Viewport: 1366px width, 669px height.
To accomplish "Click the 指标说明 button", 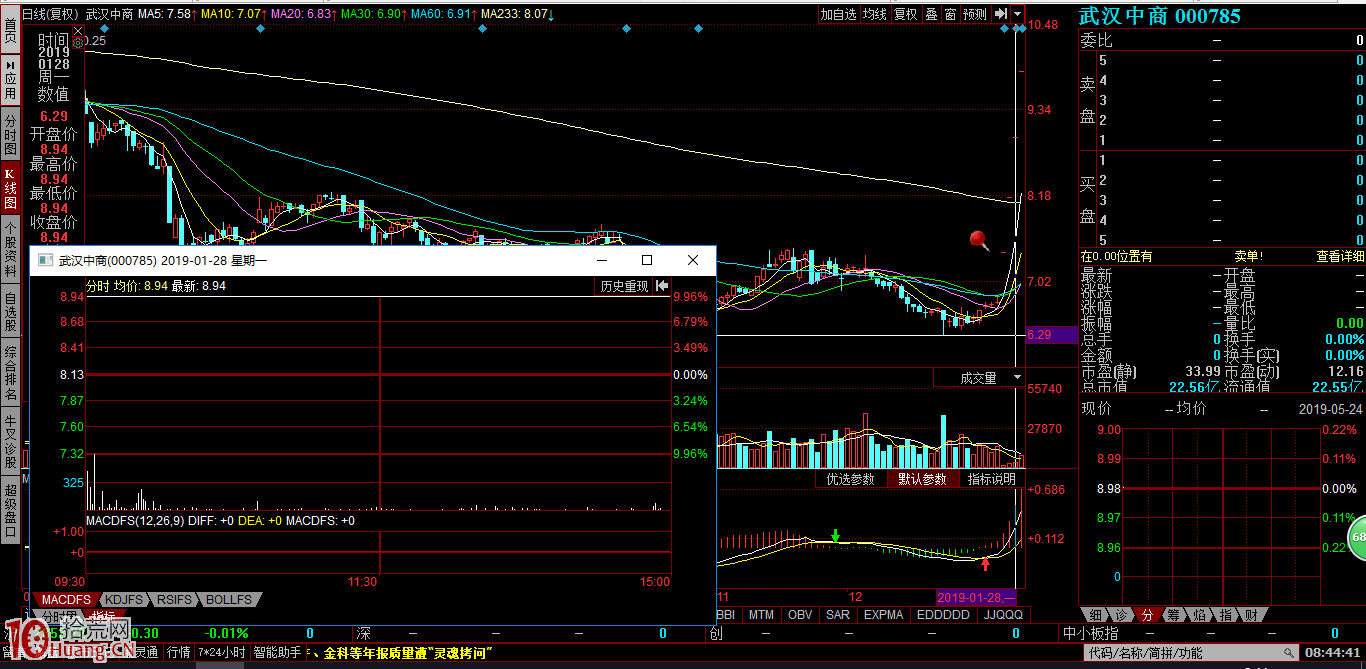I will click(991, 479).
